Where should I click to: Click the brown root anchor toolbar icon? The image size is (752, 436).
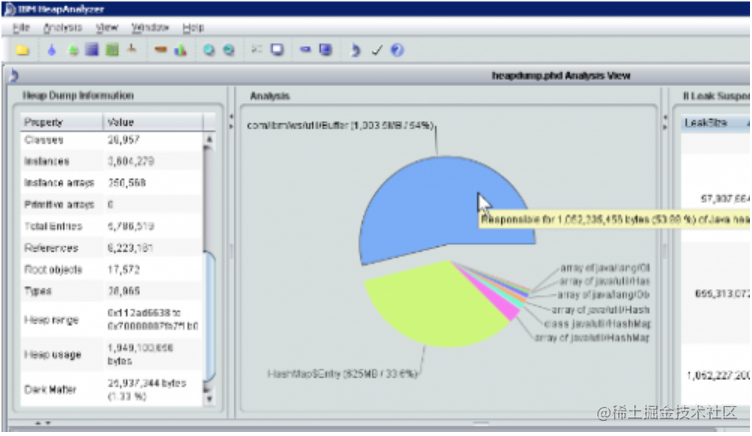tap(132, 49)
